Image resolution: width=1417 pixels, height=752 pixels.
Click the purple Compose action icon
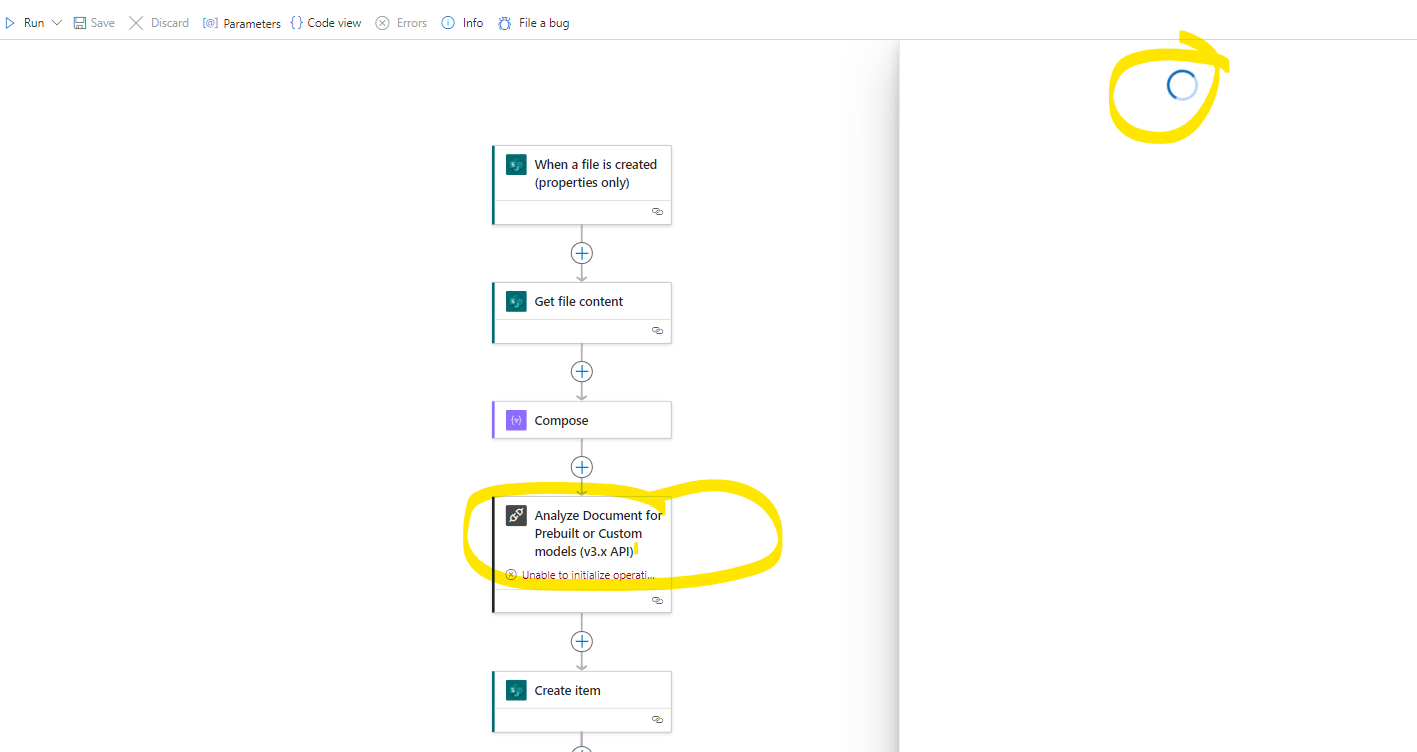[x=515, y=420]
